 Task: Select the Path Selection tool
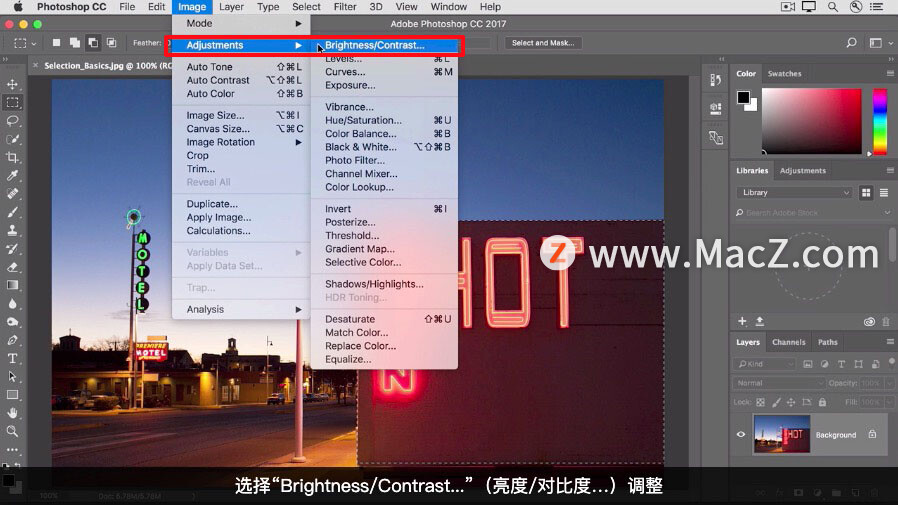12,377
